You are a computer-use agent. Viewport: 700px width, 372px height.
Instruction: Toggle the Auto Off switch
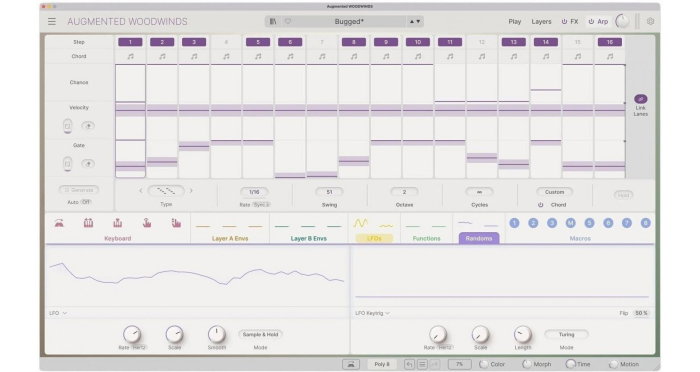[x=85, y=202]
